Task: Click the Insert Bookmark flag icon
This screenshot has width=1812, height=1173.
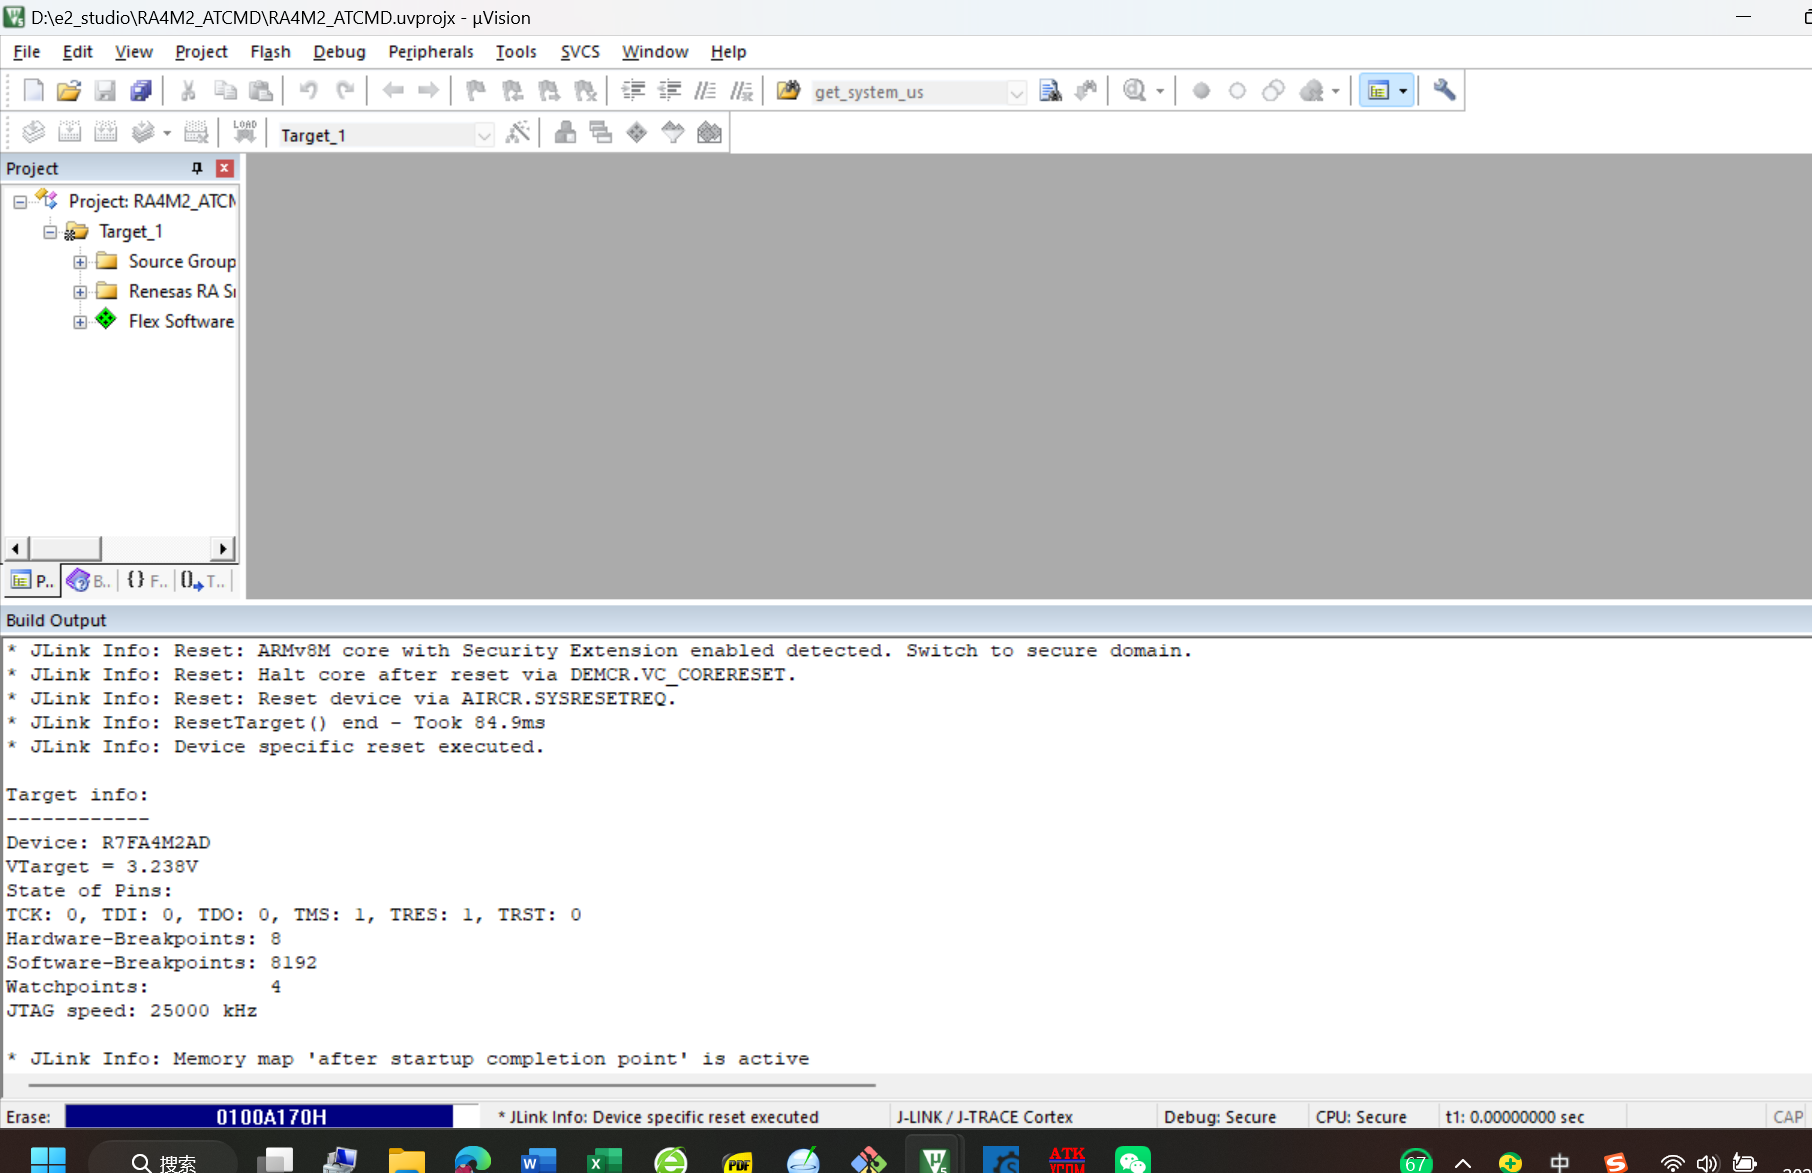Action: (x=476, y=91)
